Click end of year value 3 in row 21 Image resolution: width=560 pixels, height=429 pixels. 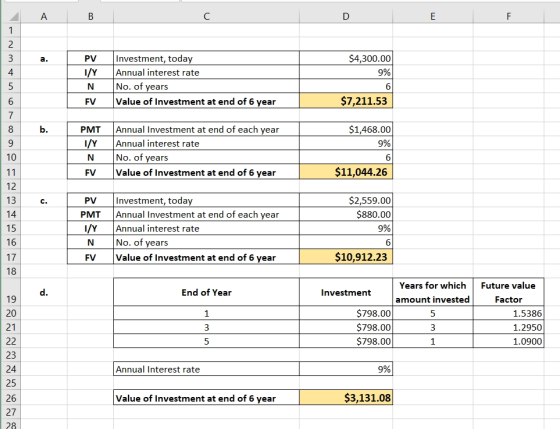[x=206, y=327]
